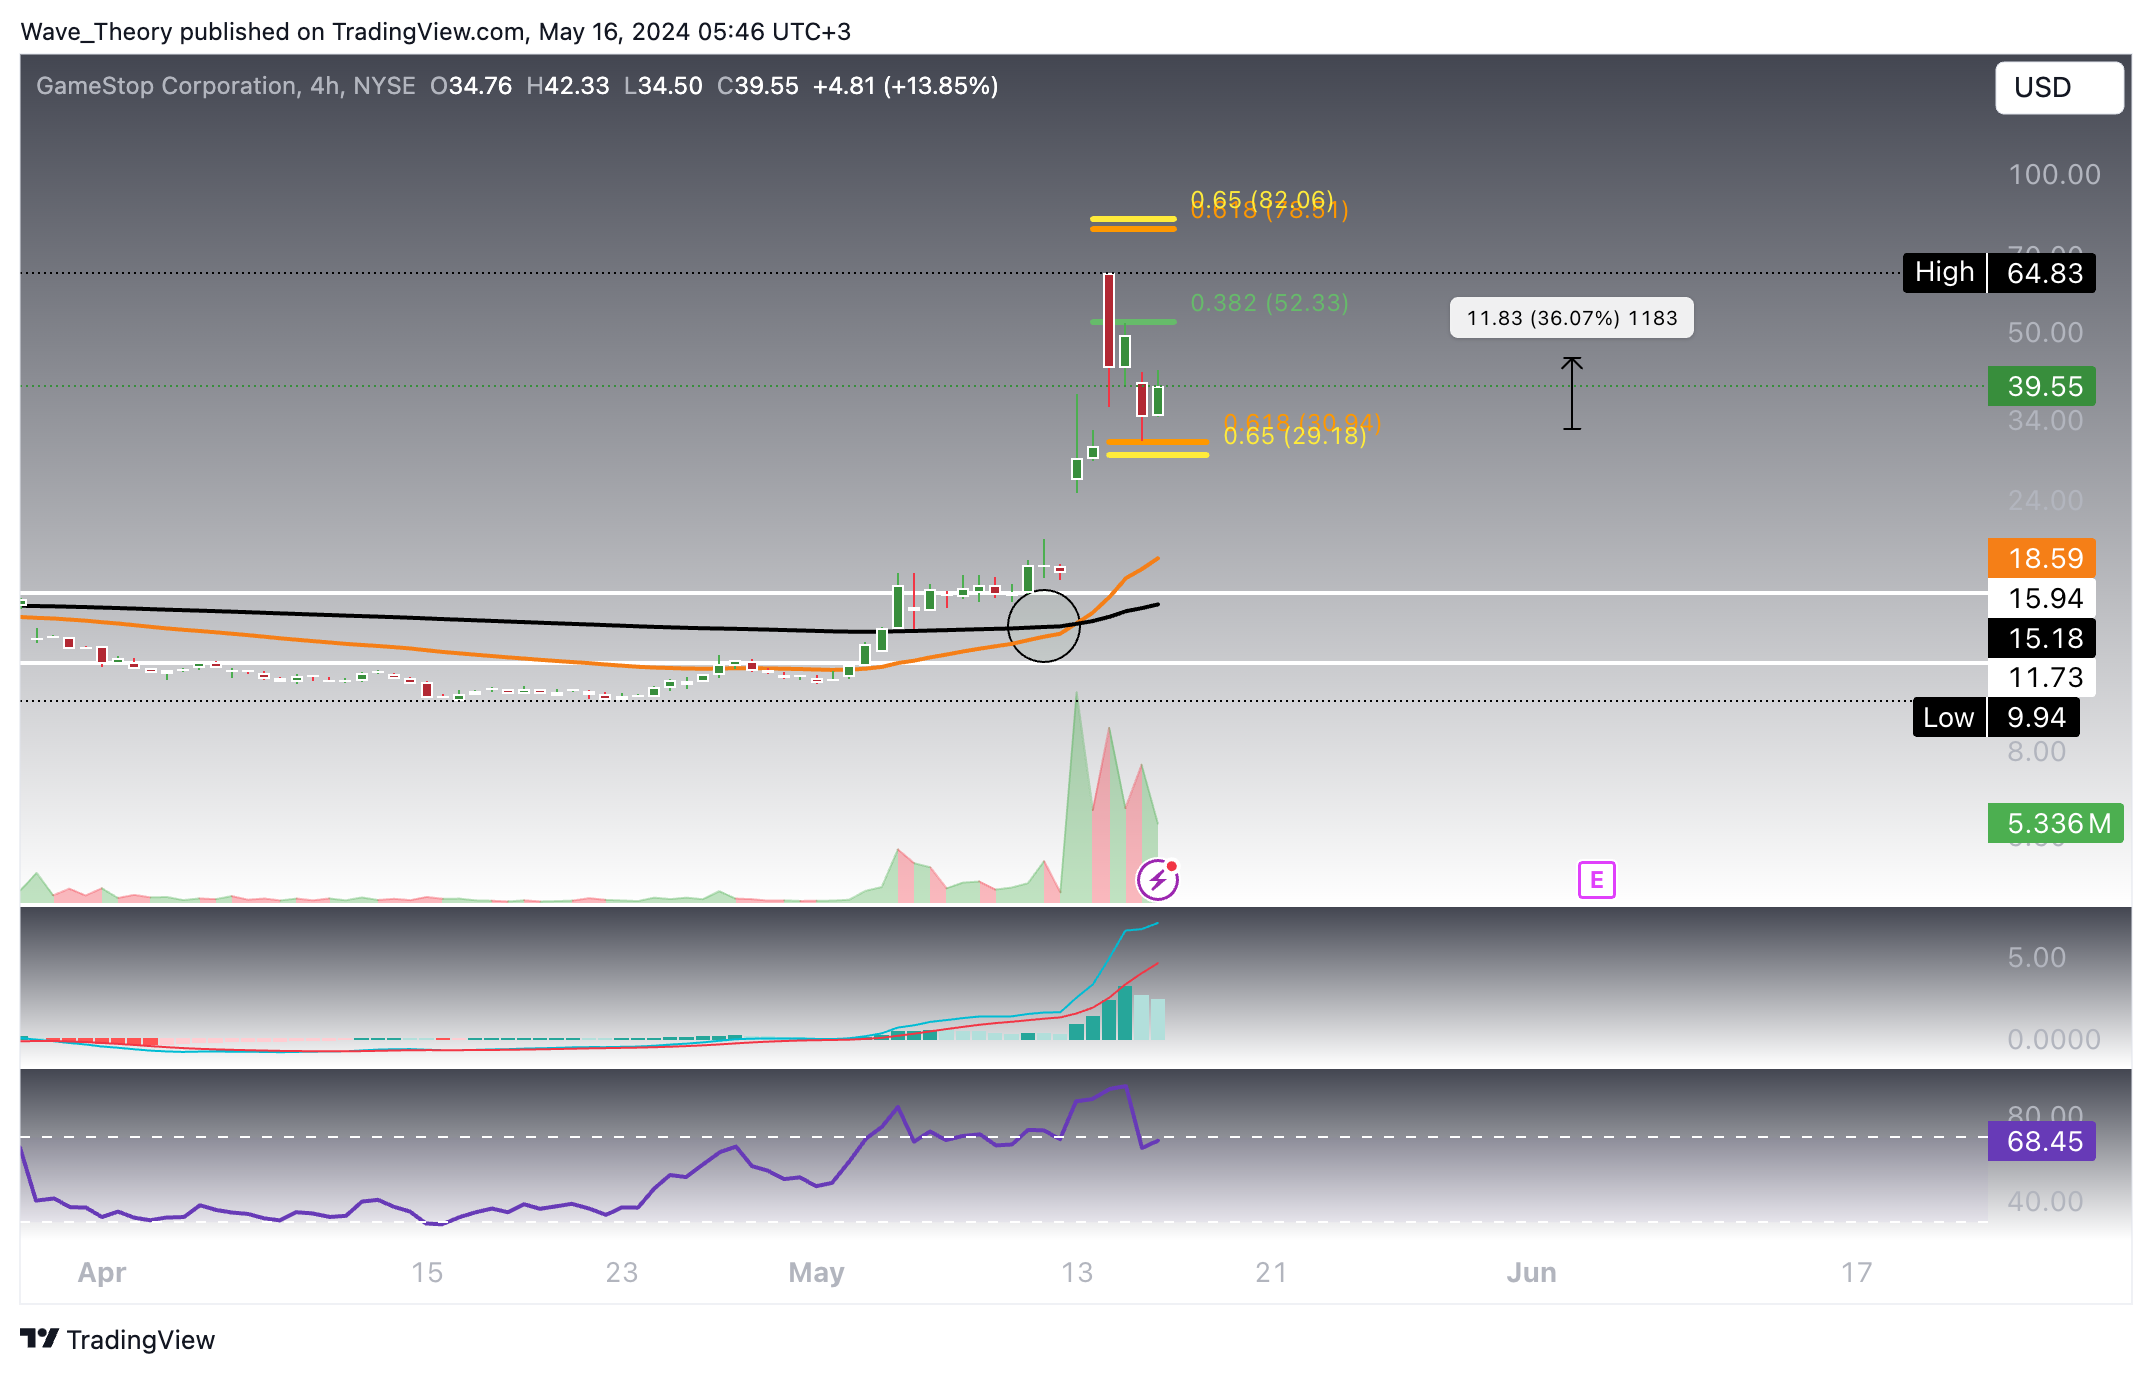Click the 0.65 (82.06) Fibonacci label
The image size is (2152, 1374).
1262,199
